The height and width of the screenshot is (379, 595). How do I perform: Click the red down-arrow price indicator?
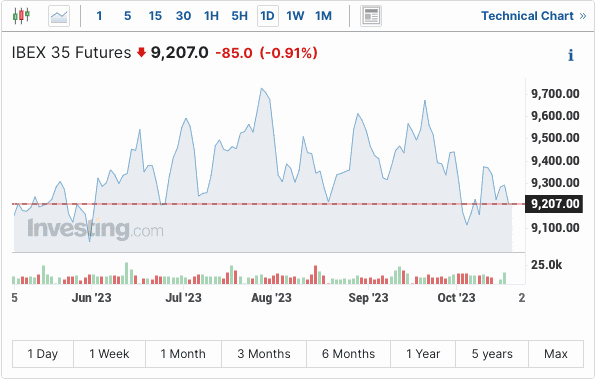point(141,52)
